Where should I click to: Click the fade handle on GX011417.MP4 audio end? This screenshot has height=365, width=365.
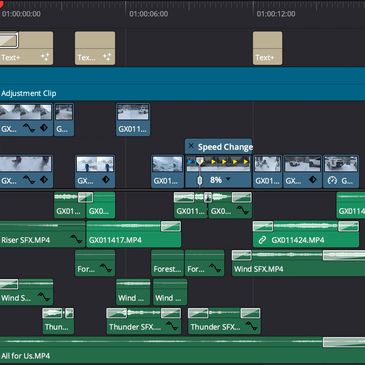pos(171,226)
